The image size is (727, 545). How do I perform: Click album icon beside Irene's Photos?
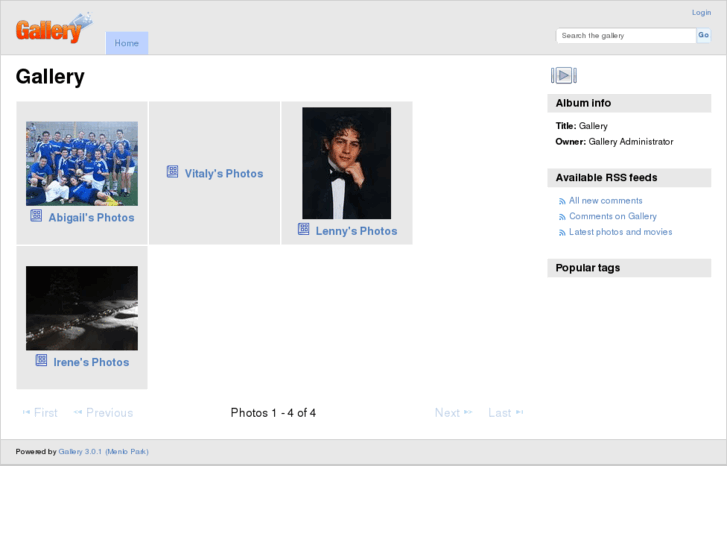[x=41, y=360]
